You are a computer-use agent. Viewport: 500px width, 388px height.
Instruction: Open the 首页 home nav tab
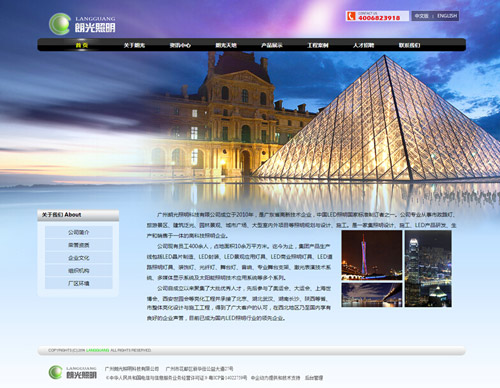82,45
